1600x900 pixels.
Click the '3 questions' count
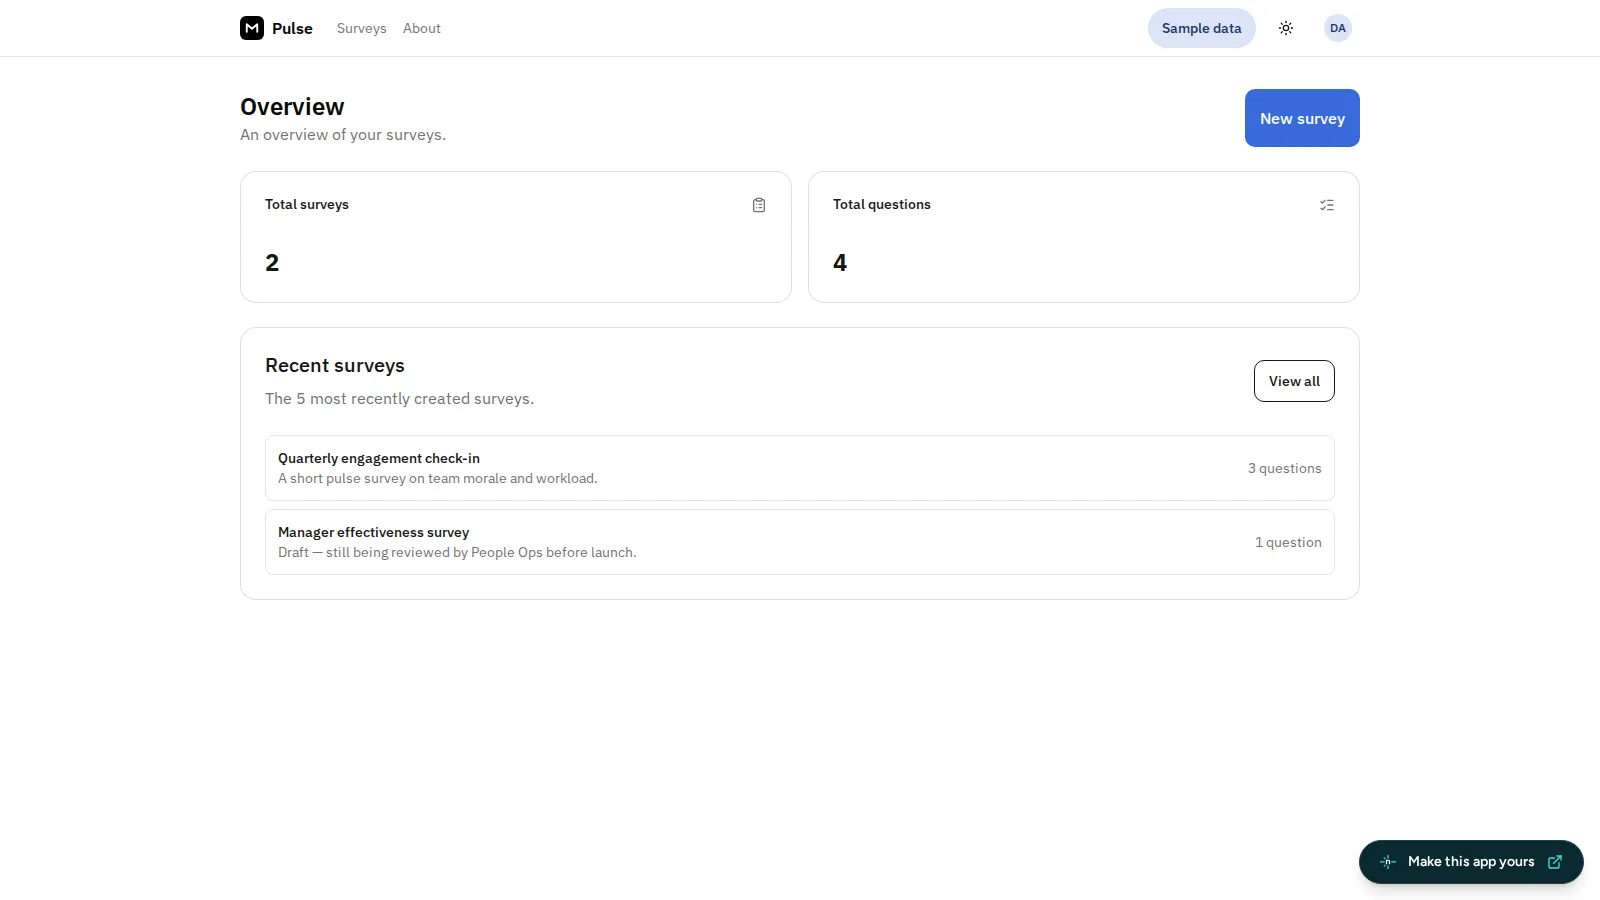click(1284, 468)
